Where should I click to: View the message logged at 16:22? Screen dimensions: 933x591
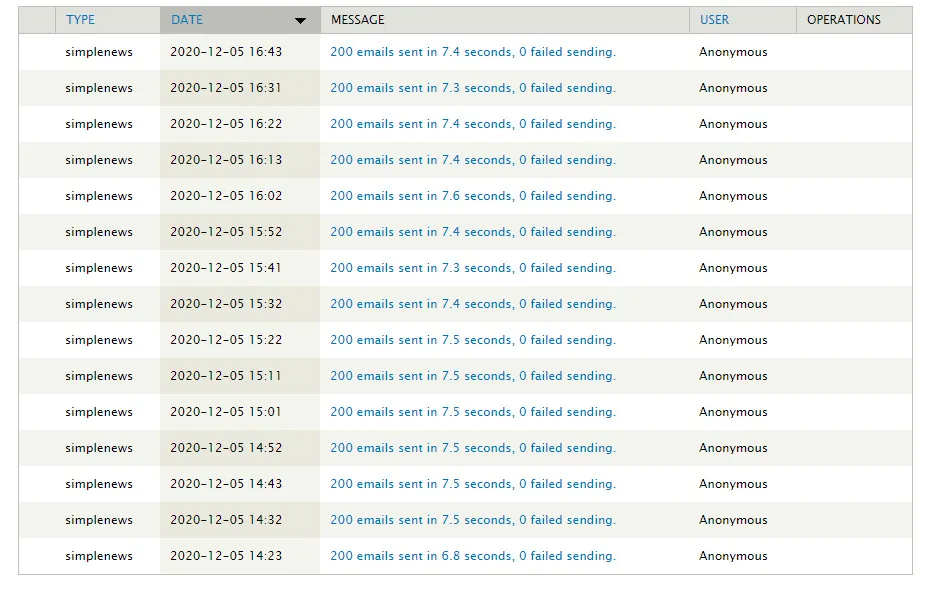(x=472, y=124)
